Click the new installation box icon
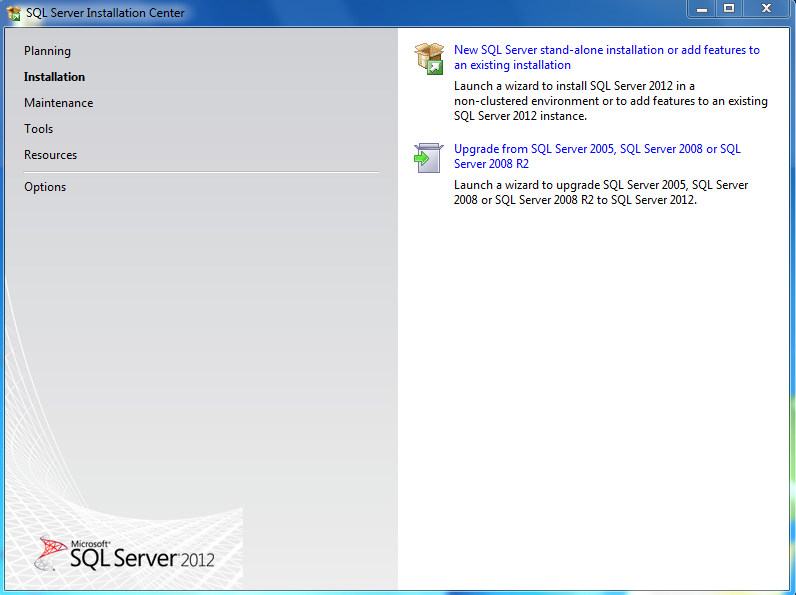796x595 pixels. [x=429, y=58]
